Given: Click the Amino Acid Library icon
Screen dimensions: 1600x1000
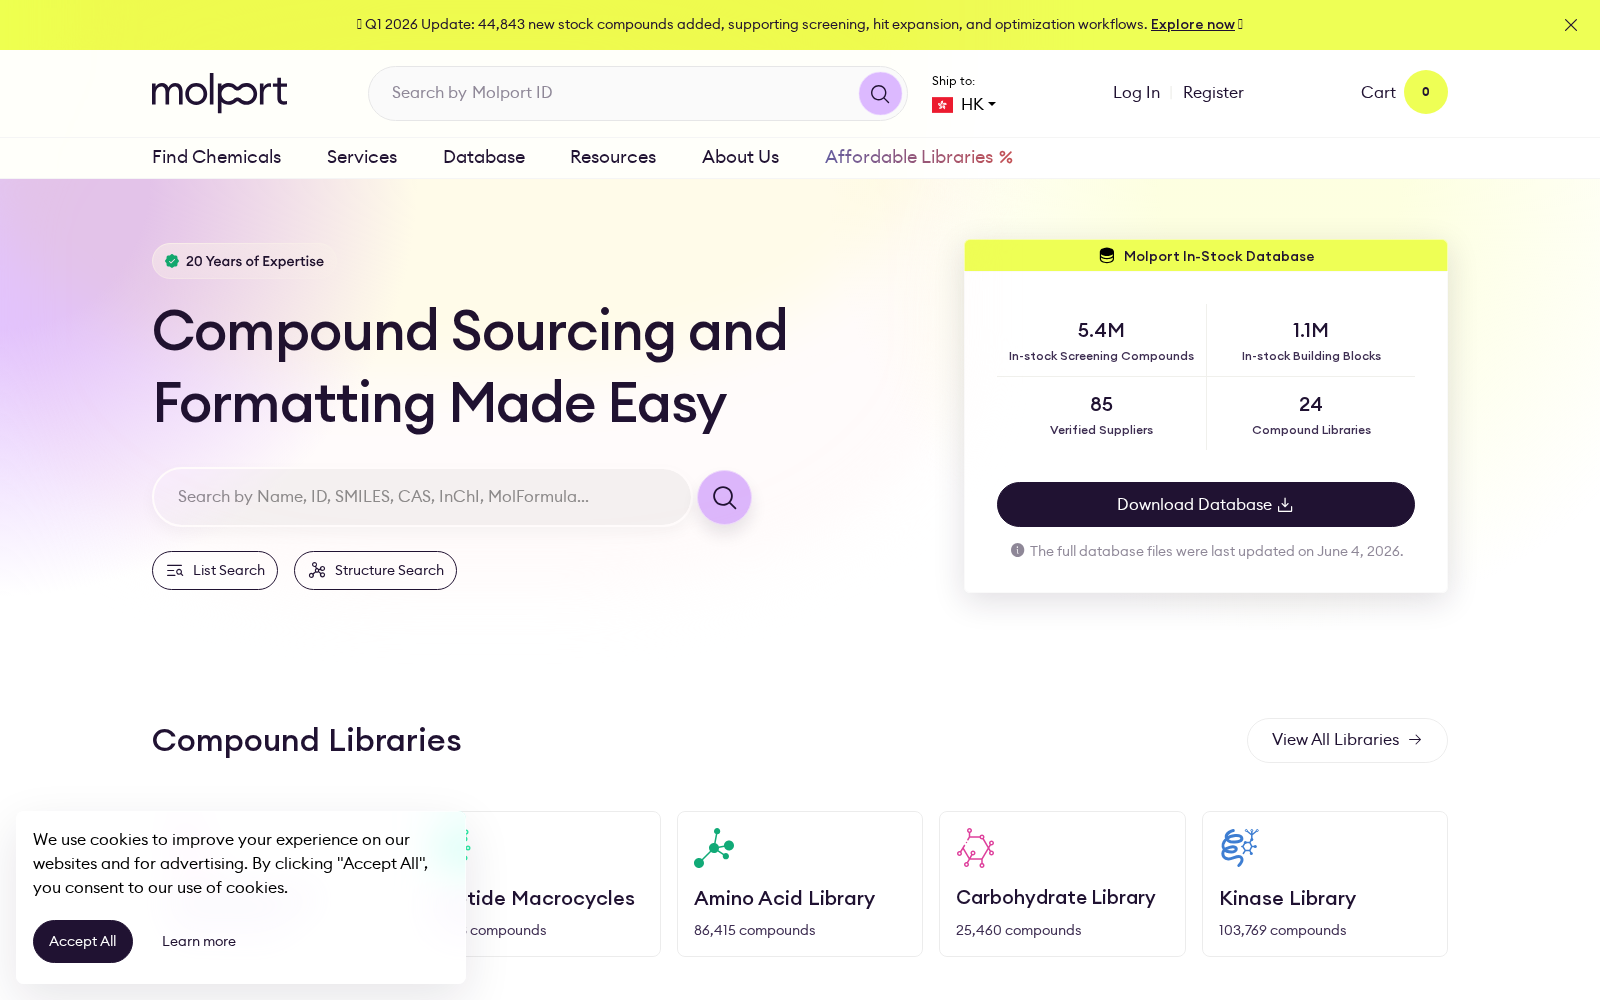Looking at the screenshot, I should pos(714,848).
